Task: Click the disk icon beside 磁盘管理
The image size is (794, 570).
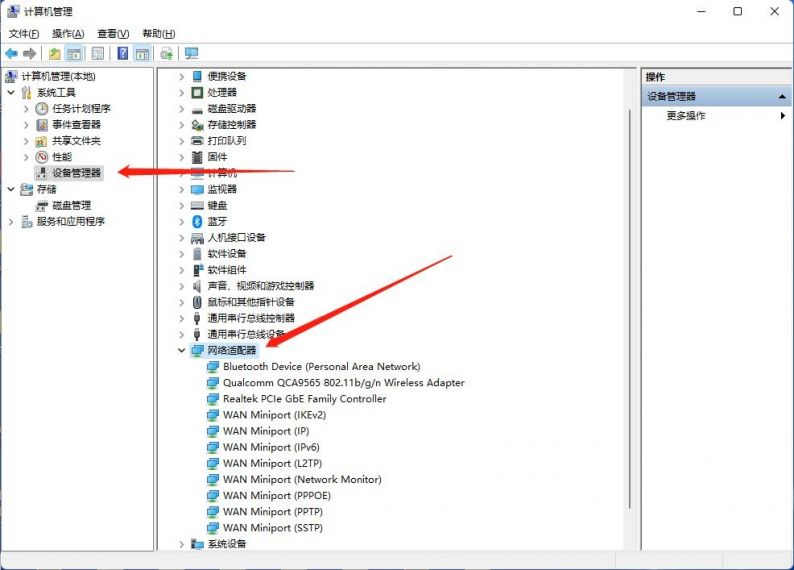Action: click(x=42, y=206)
